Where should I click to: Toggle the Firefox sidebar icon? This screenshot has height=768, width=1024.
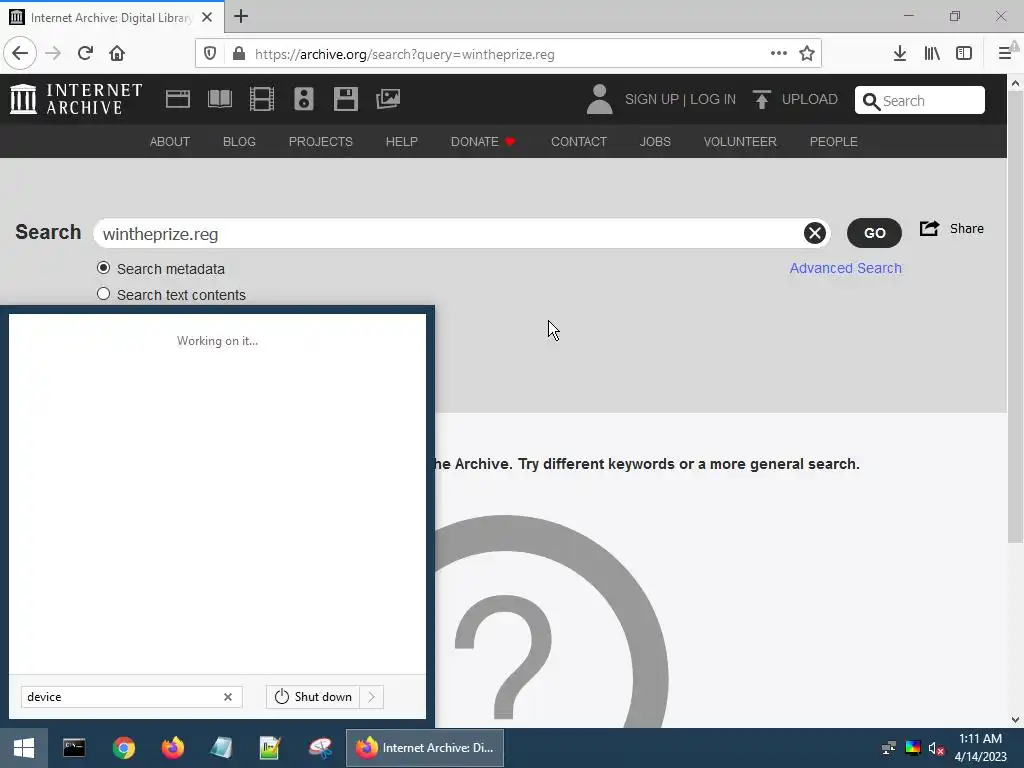pos(964,54)
